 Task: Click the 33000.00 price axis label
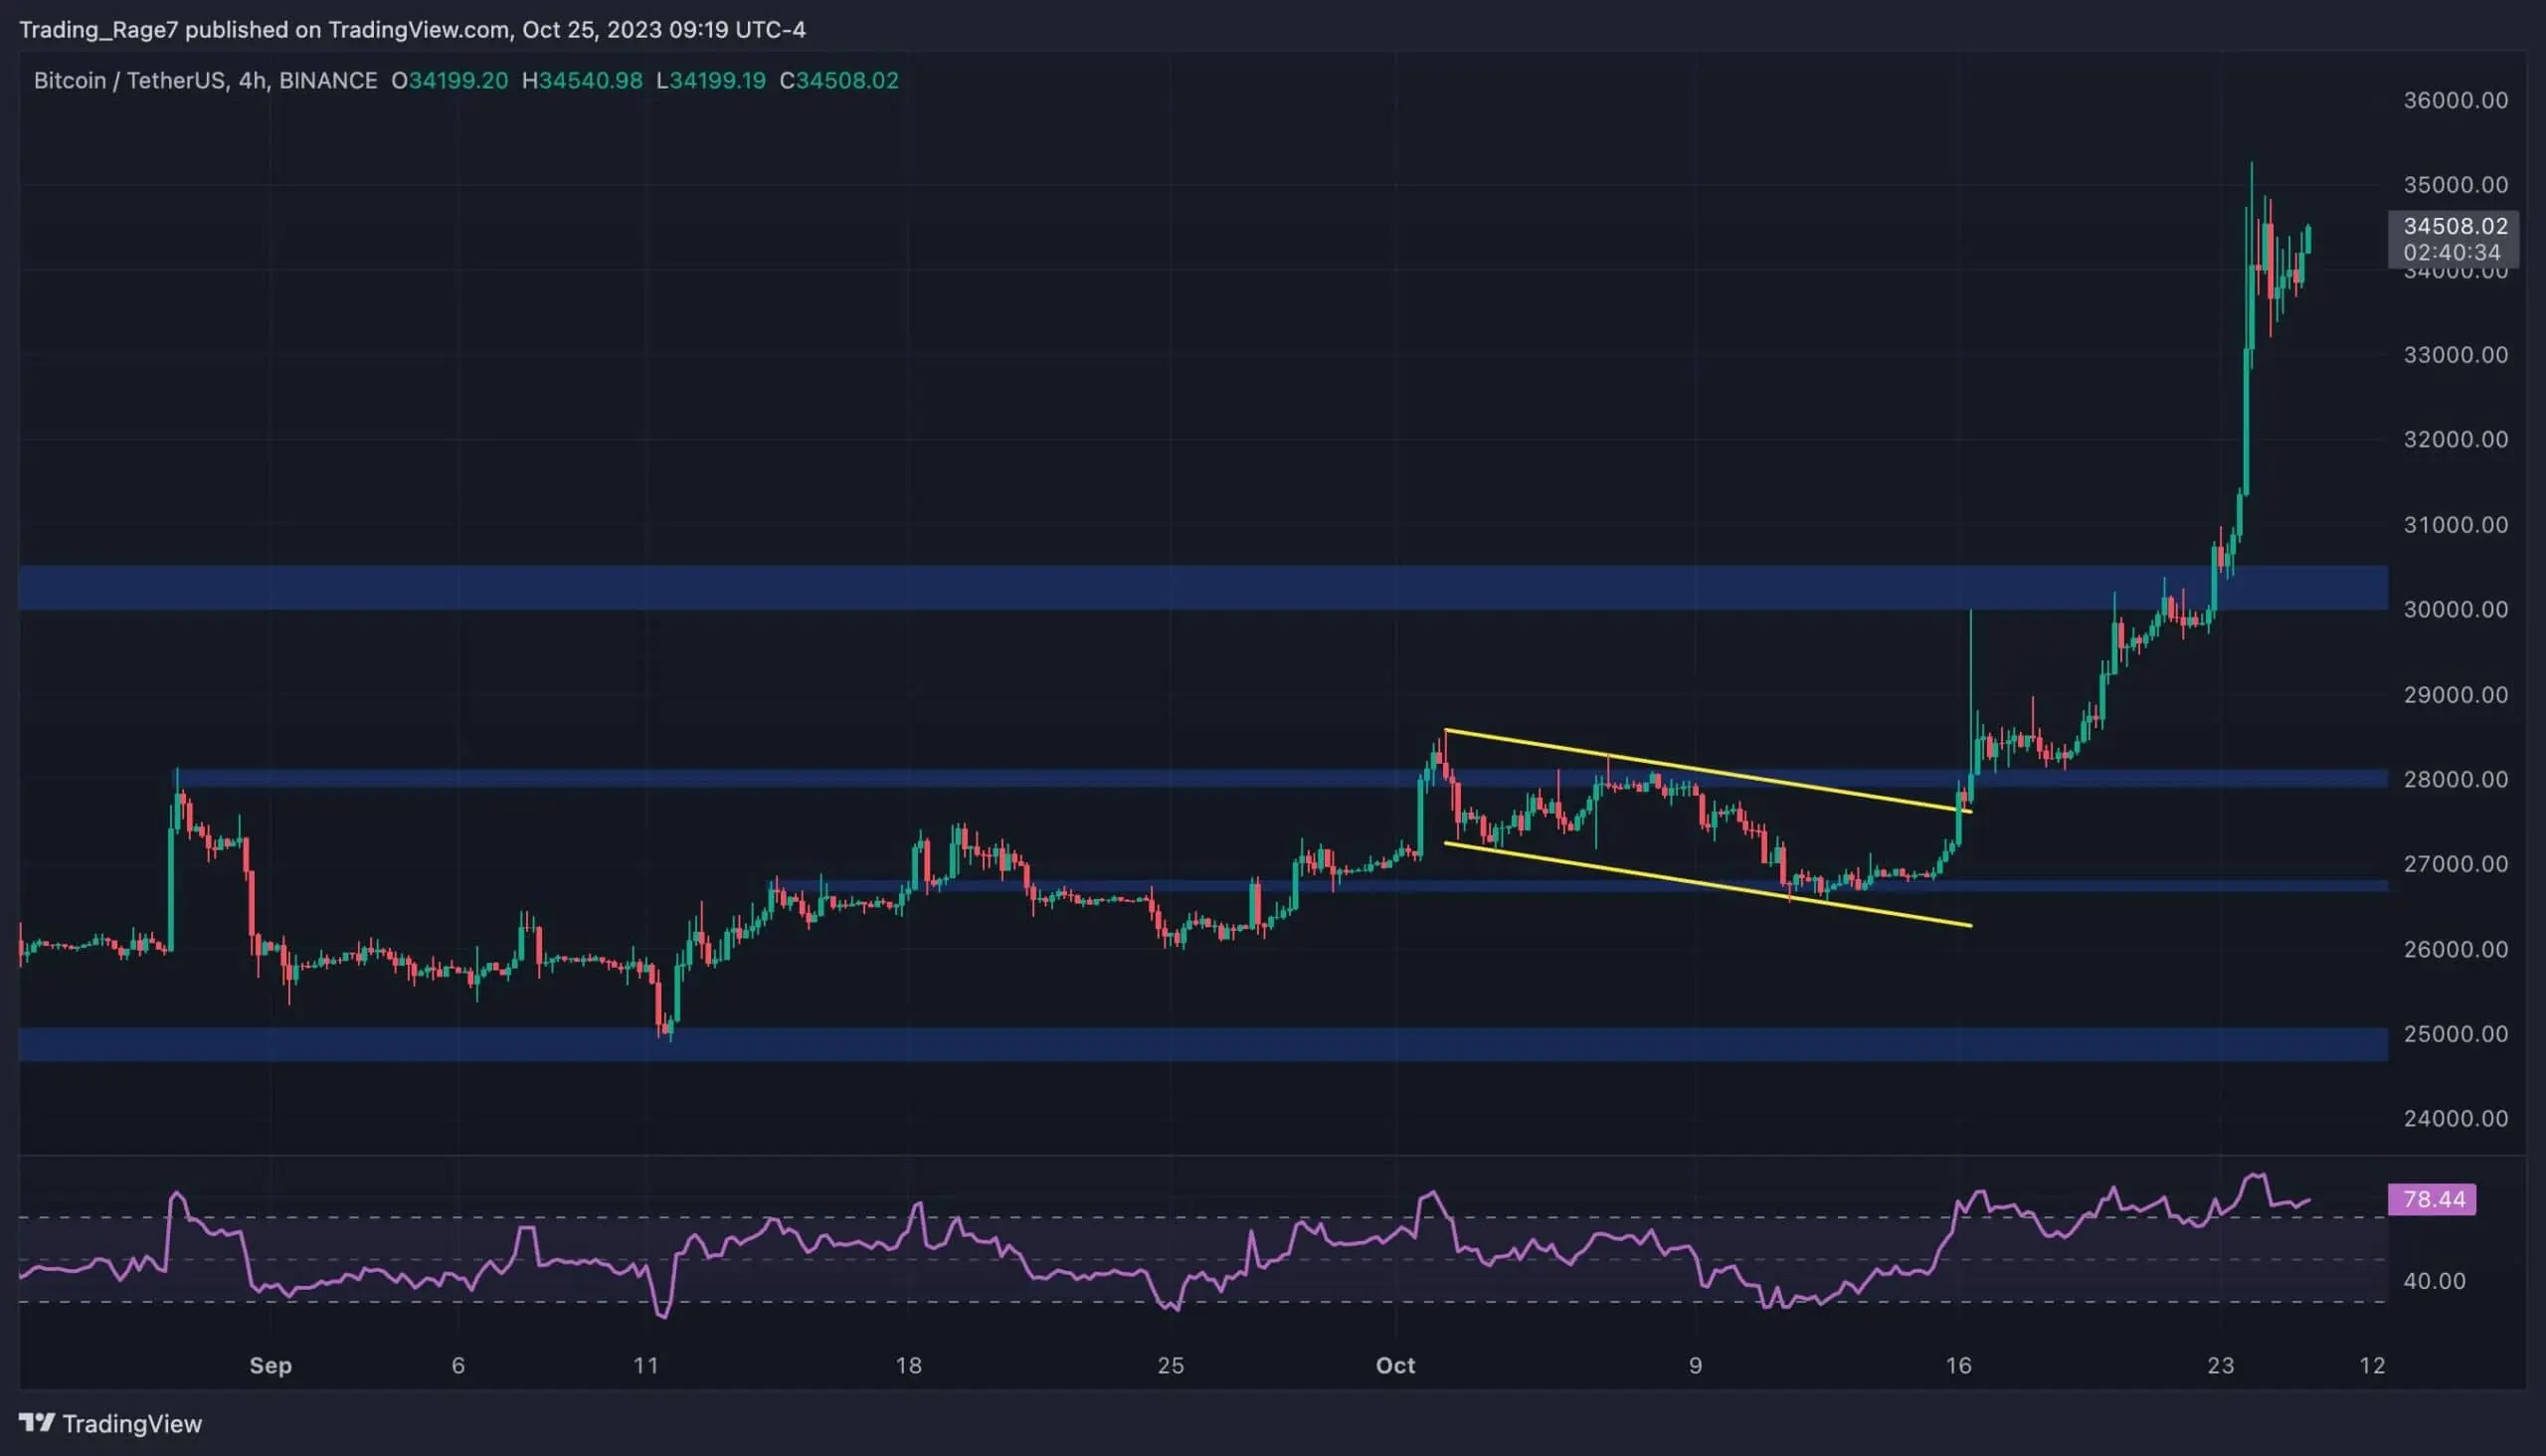tap(2455, 355)
